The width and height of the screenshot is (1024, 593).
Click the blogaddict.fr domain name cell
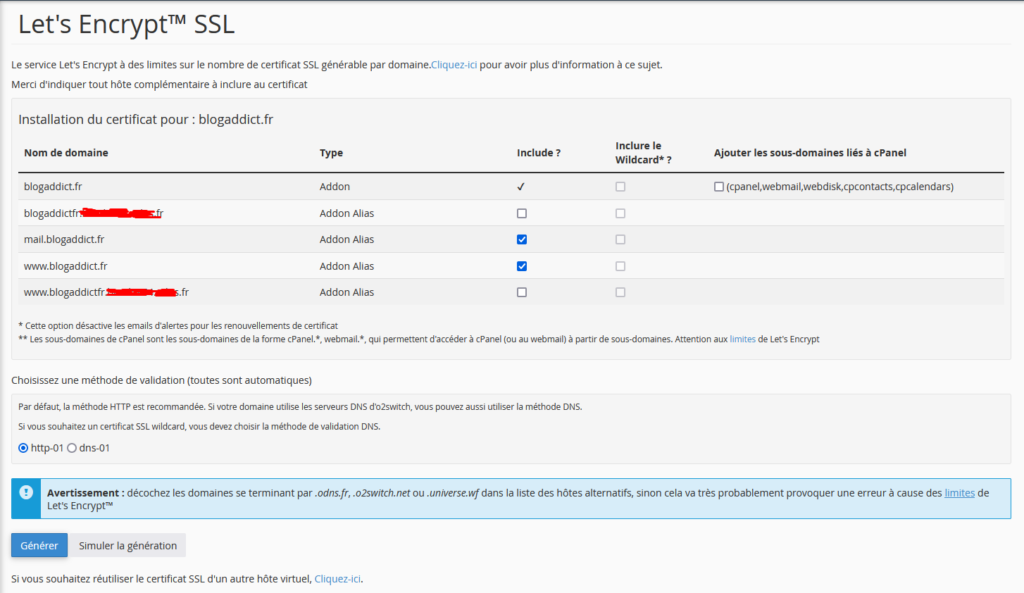pyautogui.click(x=53, y=187)
